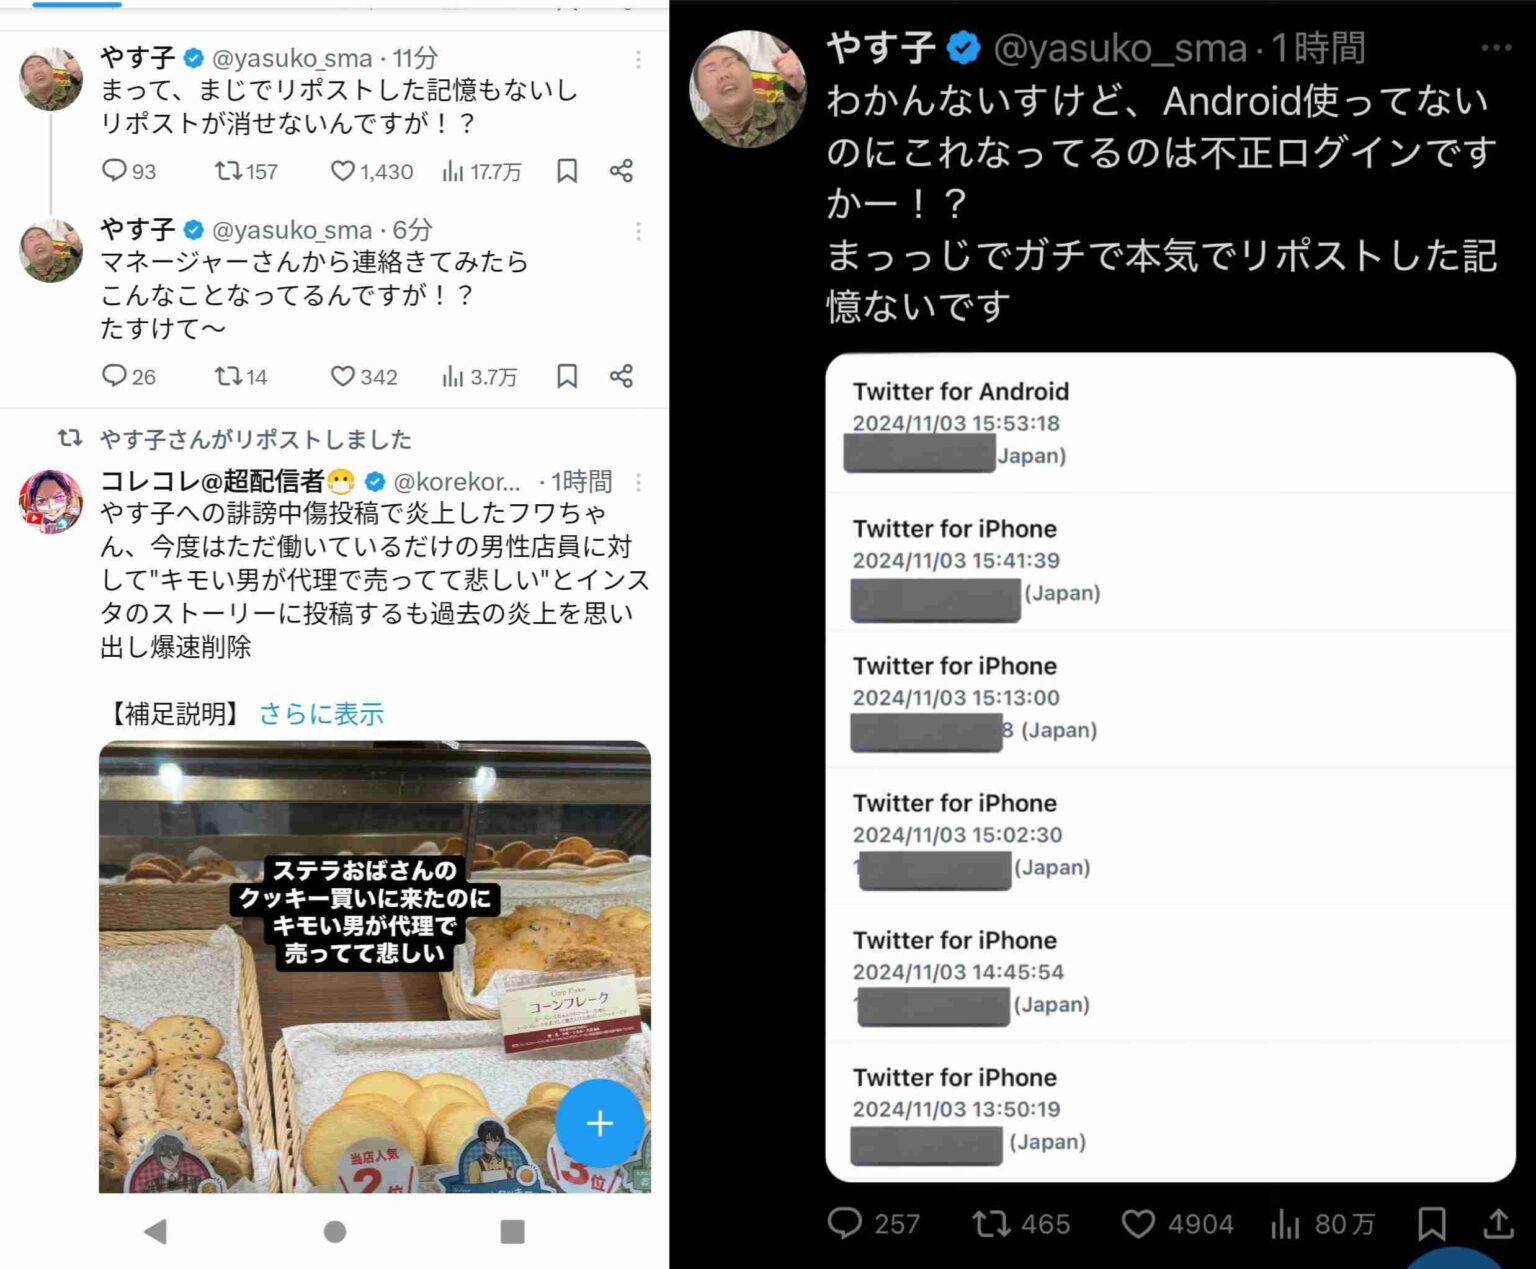
Task: Open the Twitter for Android login entry
Action: pos(1170,424)
